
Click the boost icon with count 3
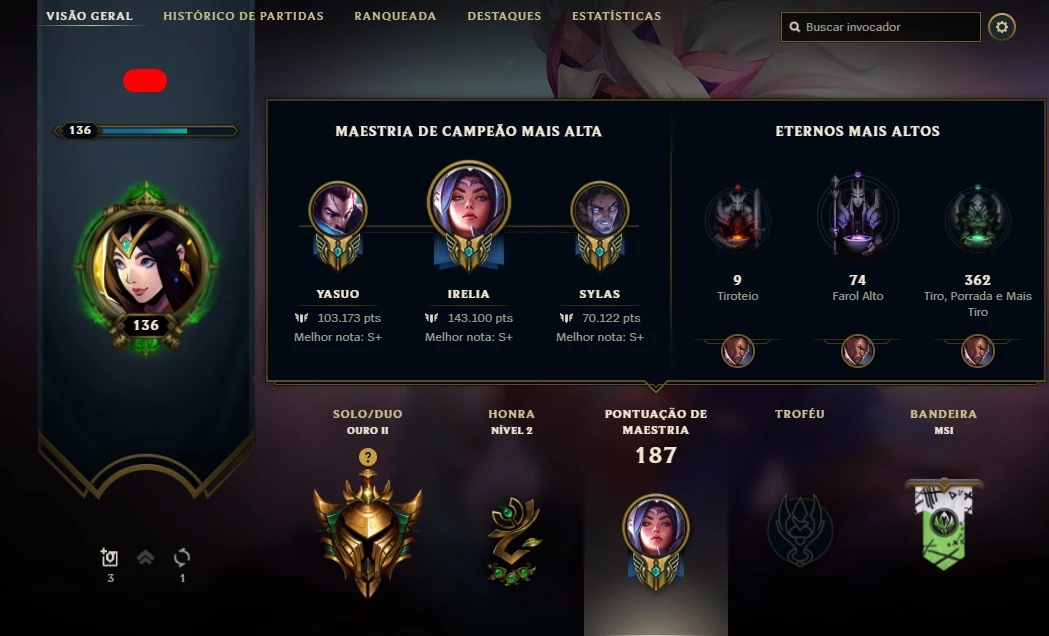click(x=109, y=557)
